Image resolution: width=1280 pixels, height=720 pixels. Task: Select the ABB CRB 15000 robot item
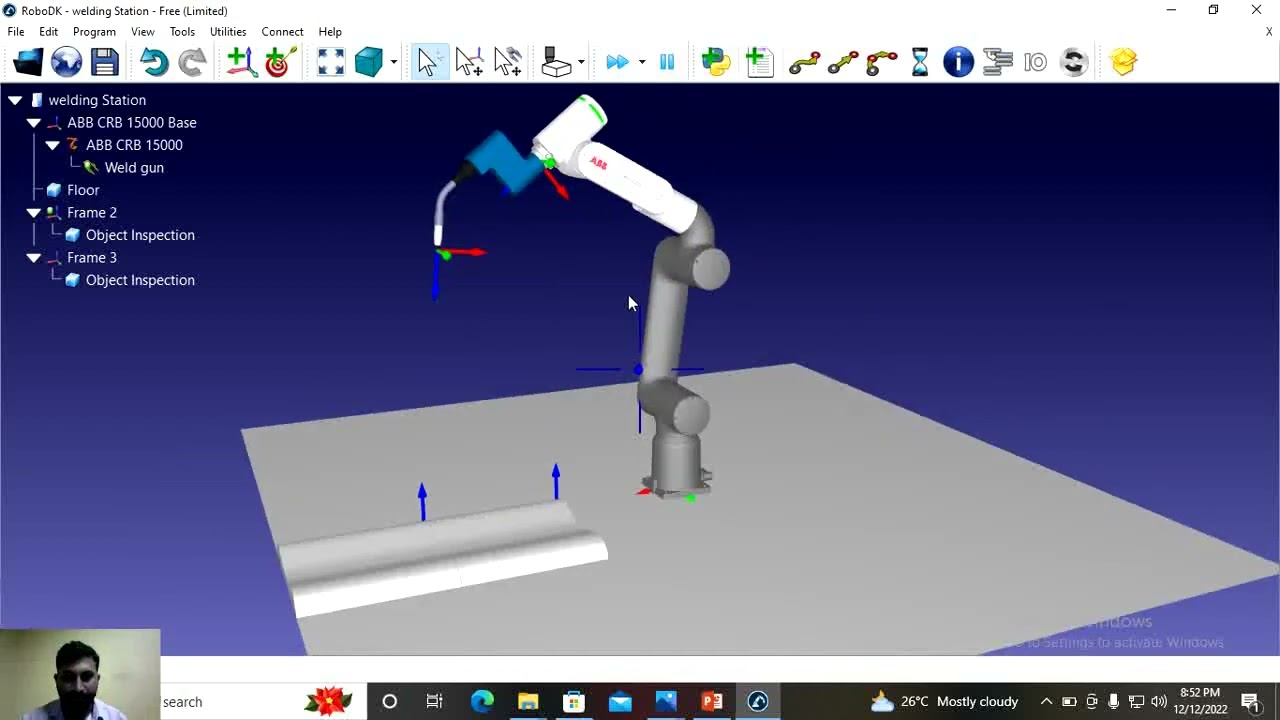134,145
